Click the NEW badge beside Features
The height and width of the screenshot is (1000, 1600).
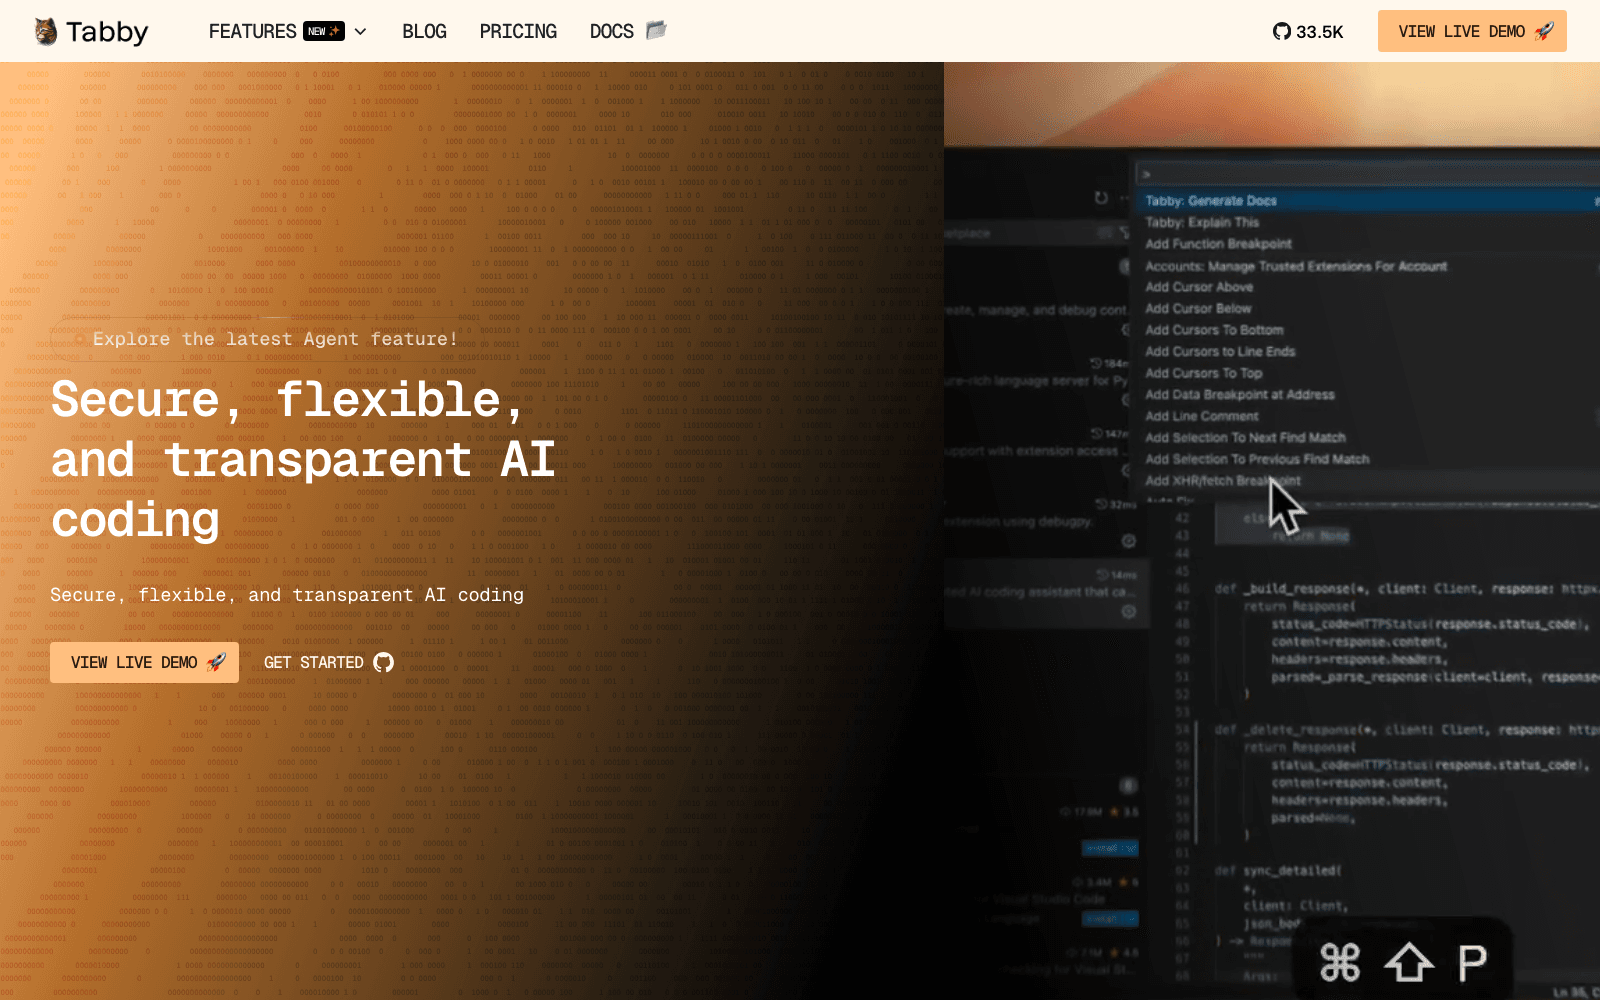click(324, 31)
